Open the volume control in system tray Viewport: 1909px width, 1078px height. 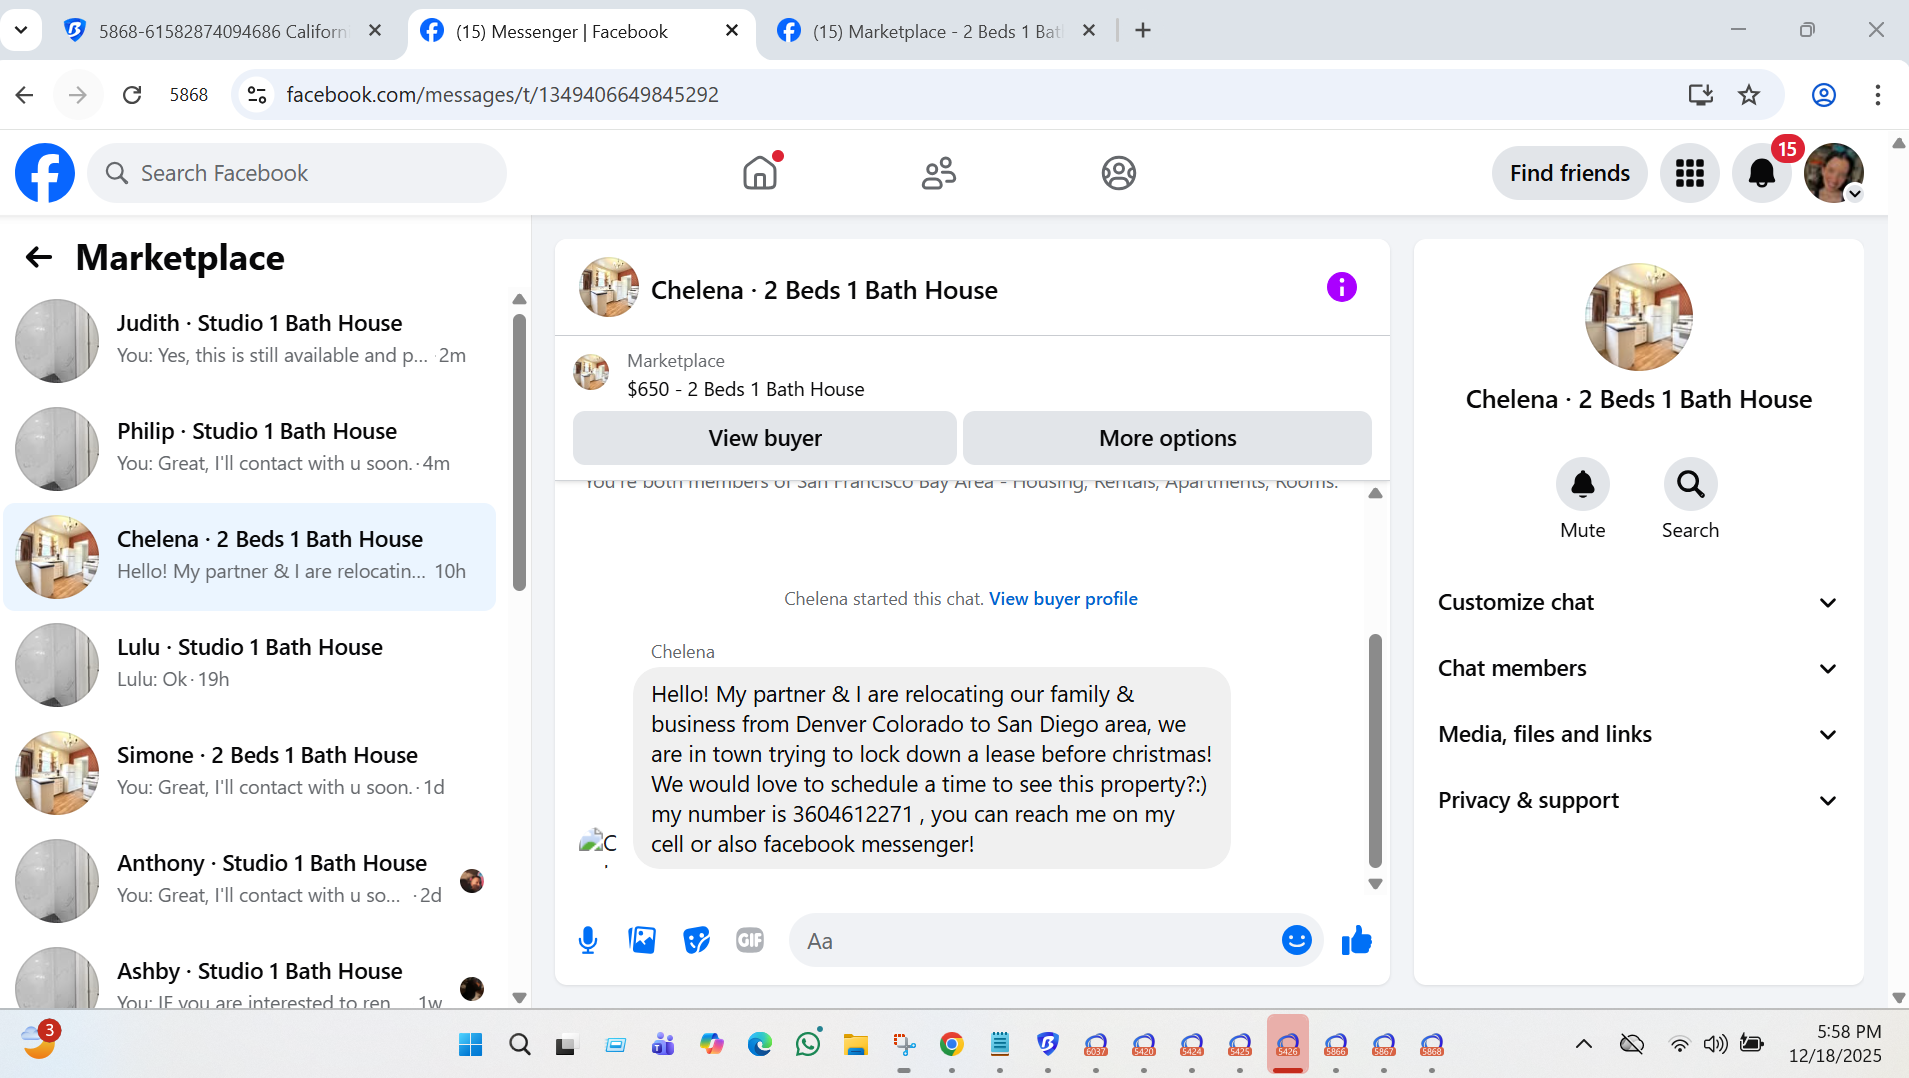click(1715, 1045)
